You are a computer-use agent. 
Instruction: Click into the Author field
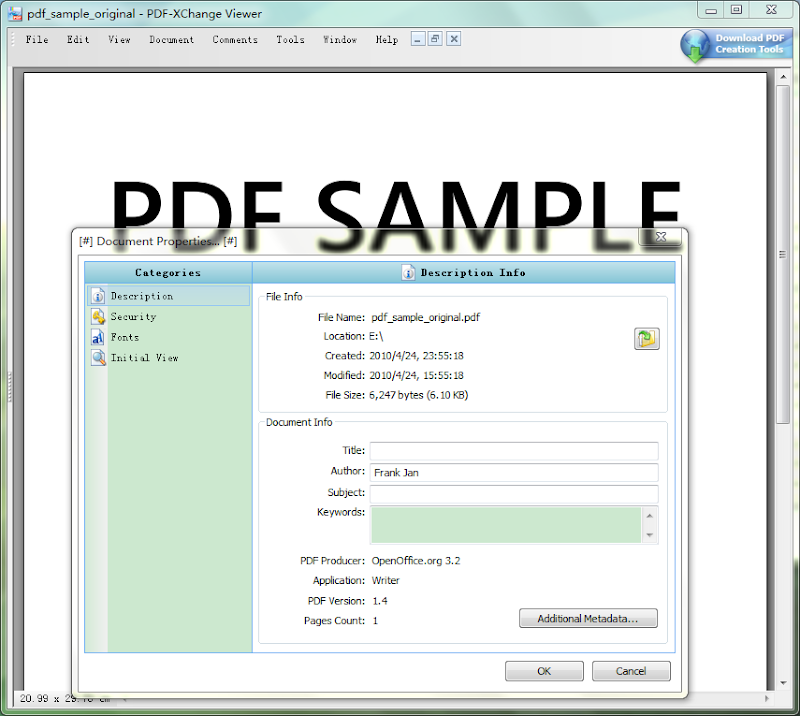[514, 473]
